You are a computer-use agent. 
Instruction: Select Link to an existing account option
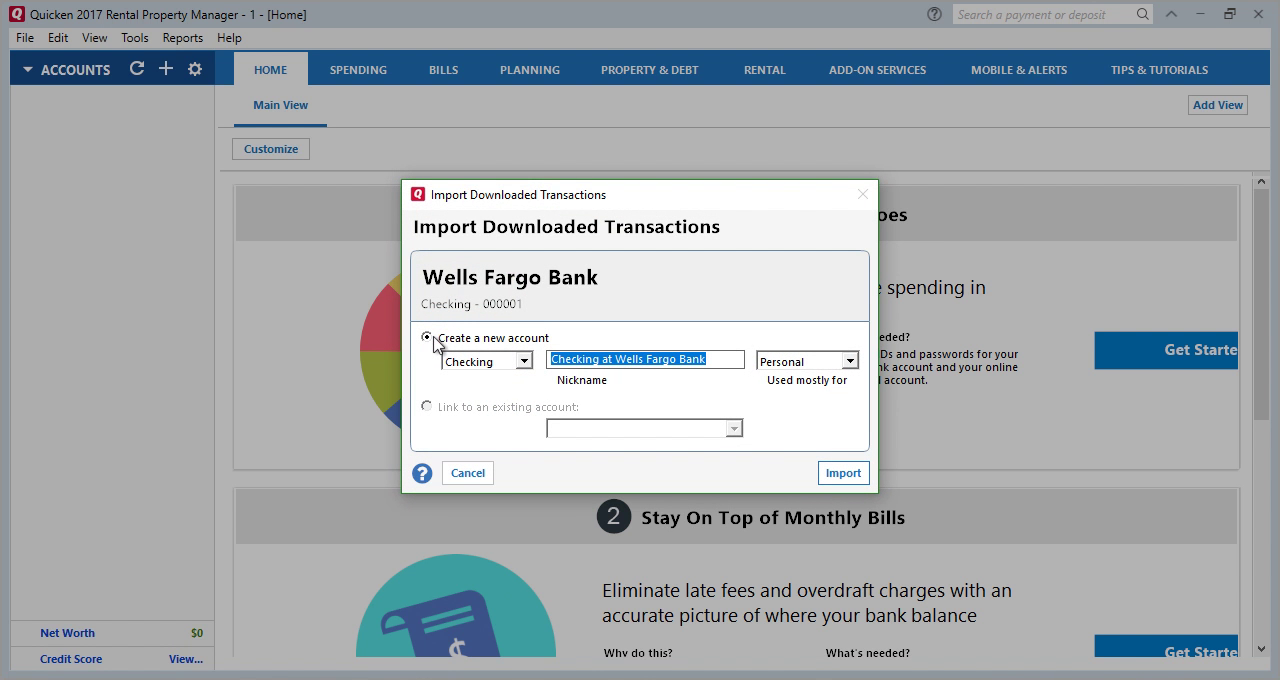pyautogui.click(x=427, y=406)
